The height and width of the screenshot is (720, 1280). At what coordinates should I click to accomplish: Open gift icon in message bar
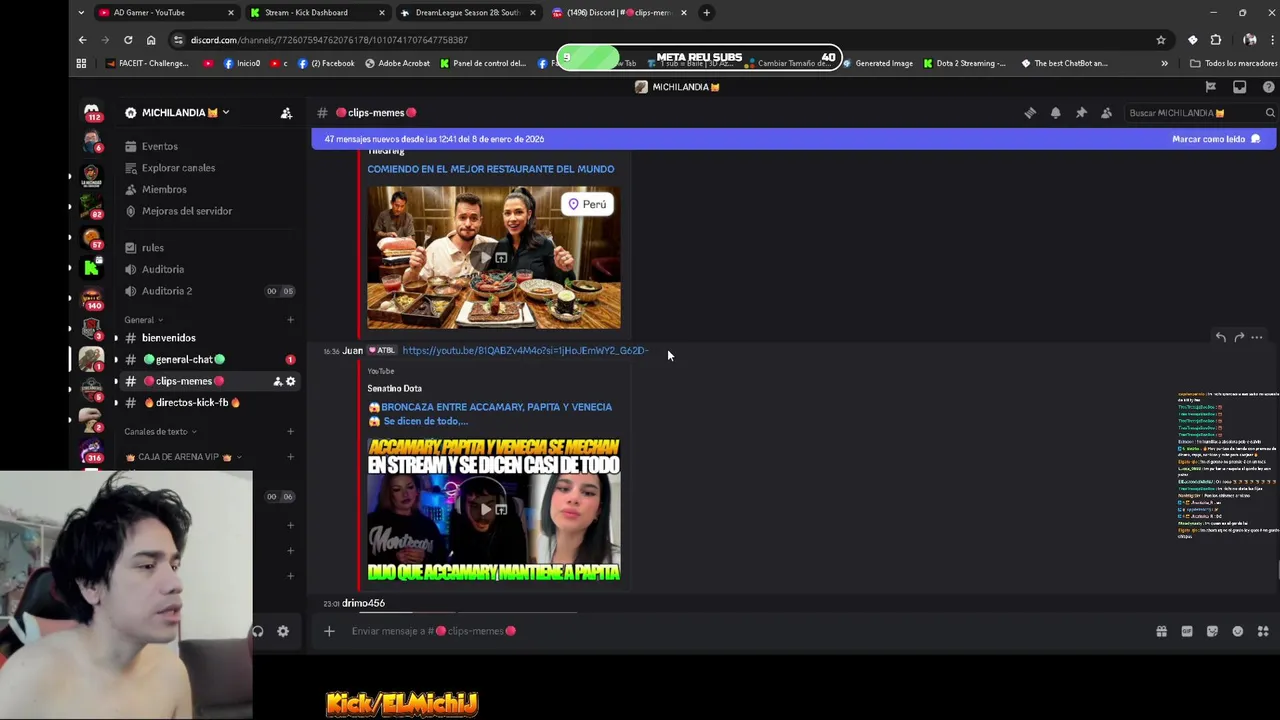1161,631
